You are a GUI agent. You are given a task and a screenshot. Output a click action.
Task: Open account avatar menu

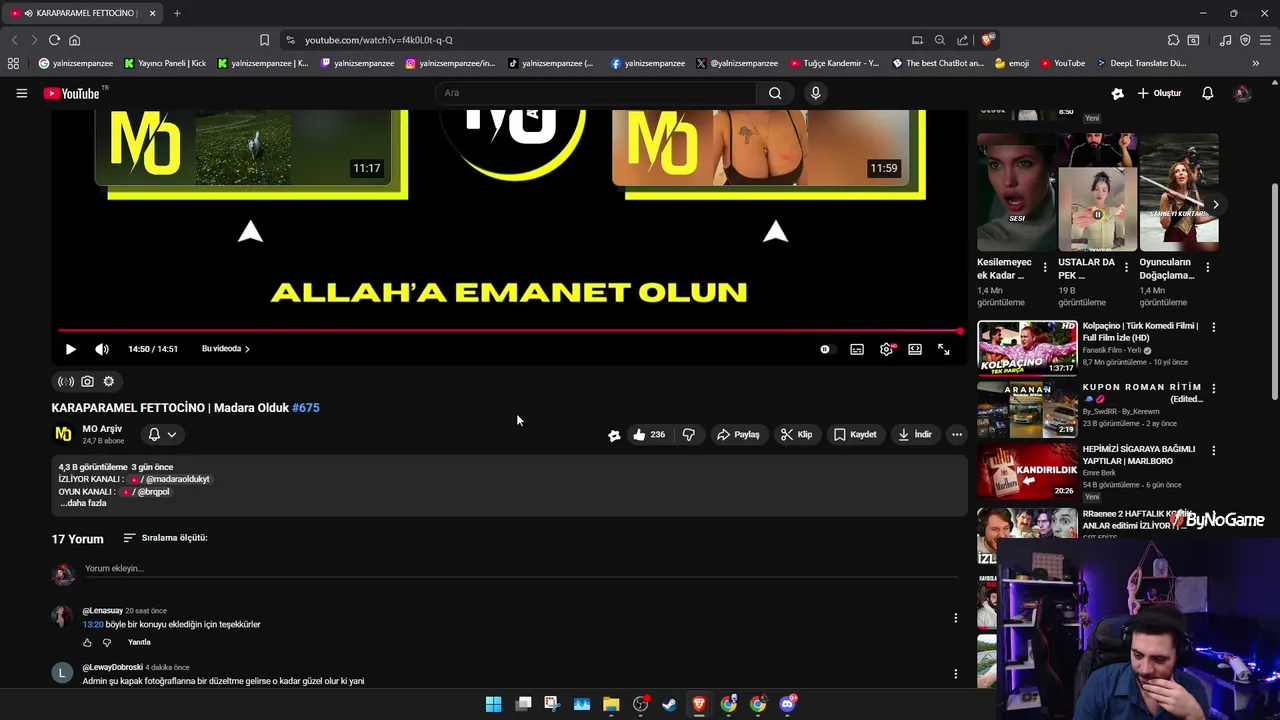point(1243,93)
